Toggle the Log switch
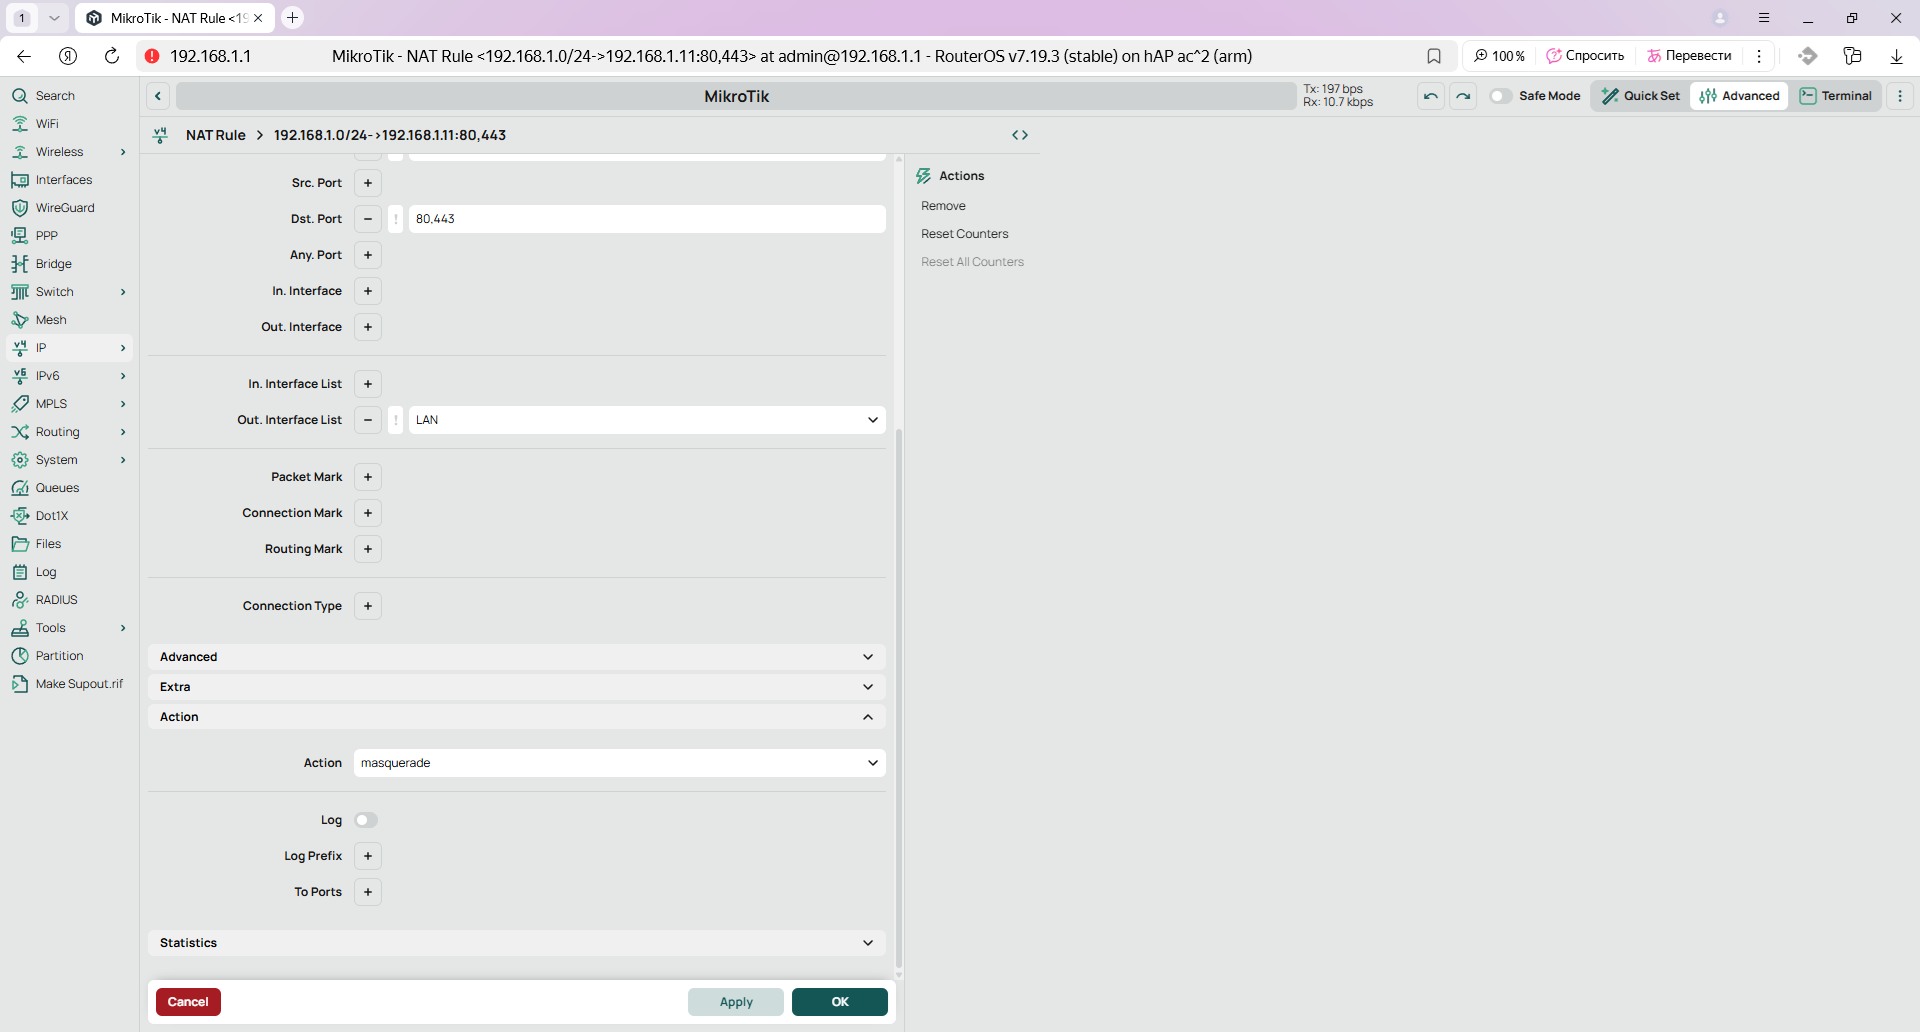This screenshot has width=1920, height=1032. click(366, 820)
